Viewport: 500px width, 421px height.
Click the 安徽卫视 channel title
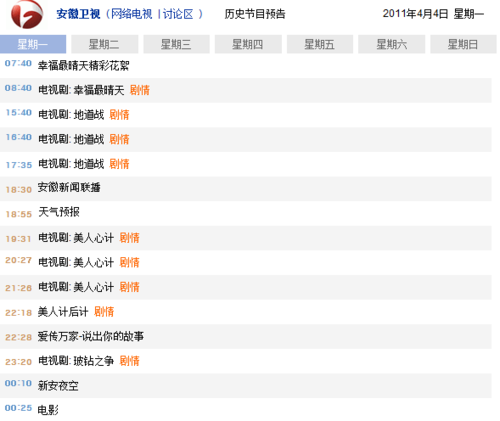coord(78,14)
